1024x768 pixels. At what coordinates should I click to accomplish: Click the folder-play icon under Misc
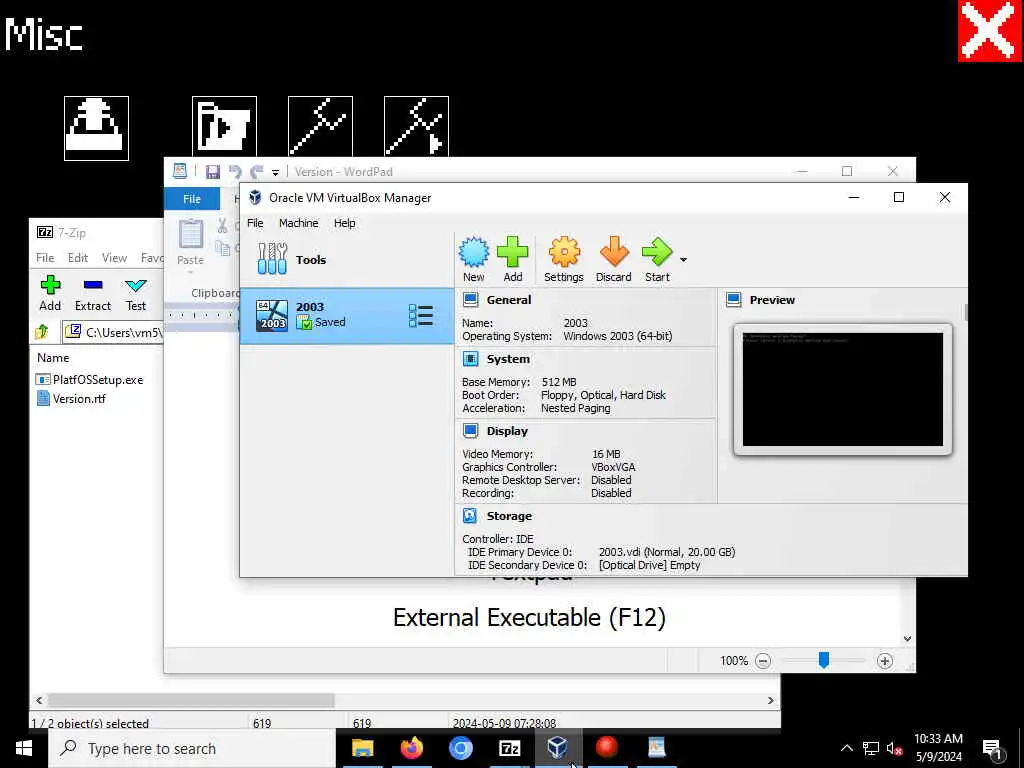click(x=225, y=127)
